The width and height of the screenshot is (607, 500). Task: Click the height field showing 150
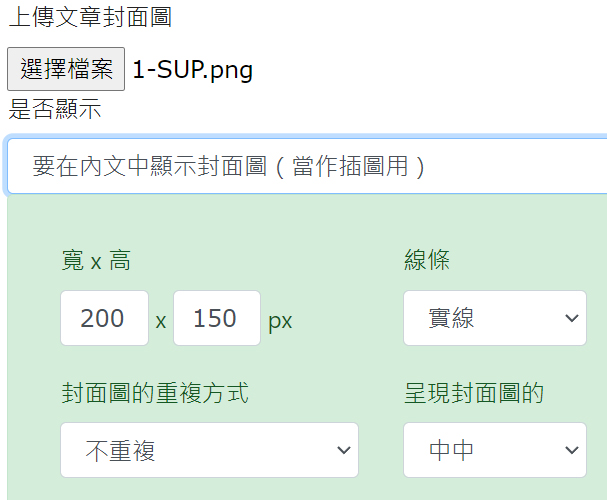pos(217,319)
